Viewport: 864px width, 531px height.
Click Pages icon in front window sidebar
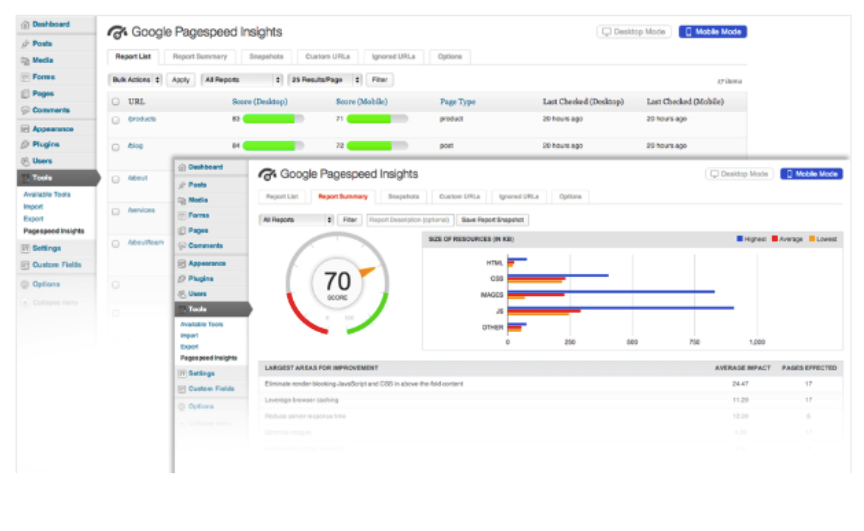coord(182,231)
